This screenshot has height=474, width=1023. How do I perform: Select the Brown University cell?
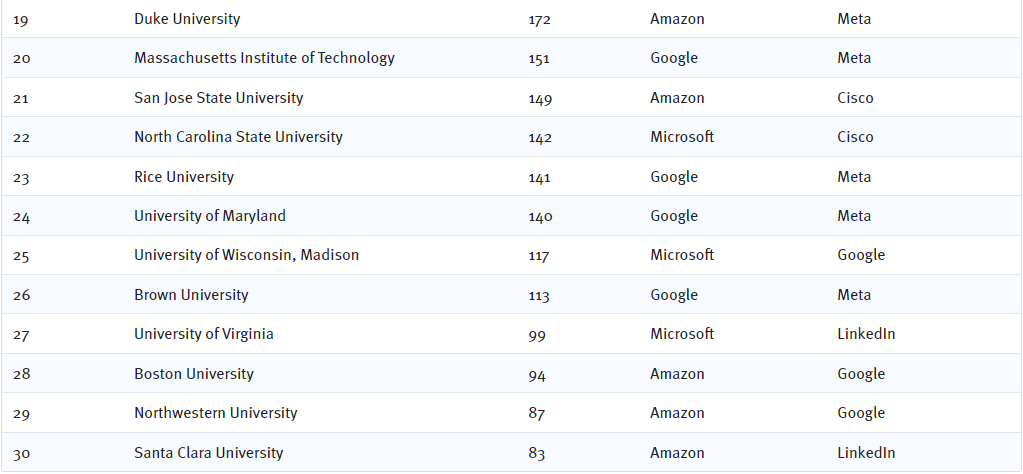(x=191, y=295)
